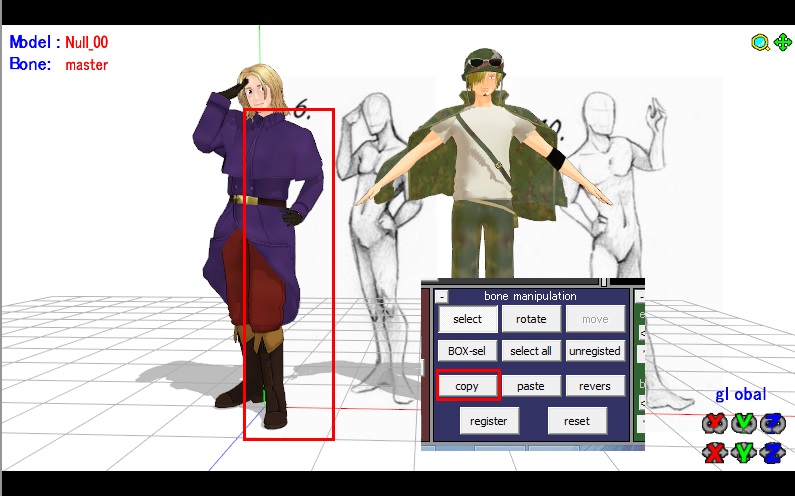Click the blue Z rotation axis icon

[x=773, y=423]
